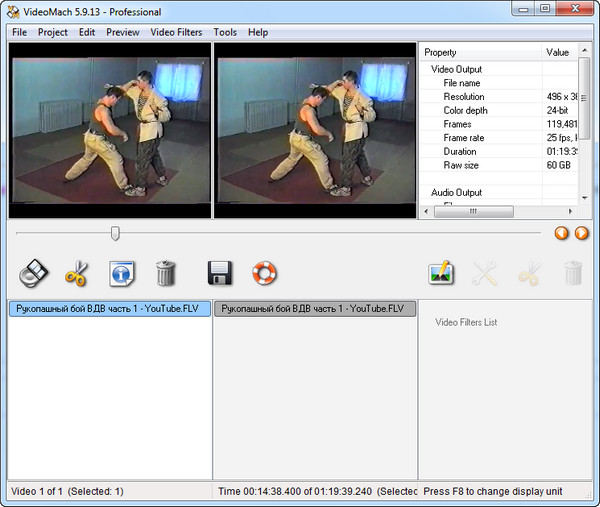Click the Audio Output property group
600x507 pixels.
click(x=456, y=192)
